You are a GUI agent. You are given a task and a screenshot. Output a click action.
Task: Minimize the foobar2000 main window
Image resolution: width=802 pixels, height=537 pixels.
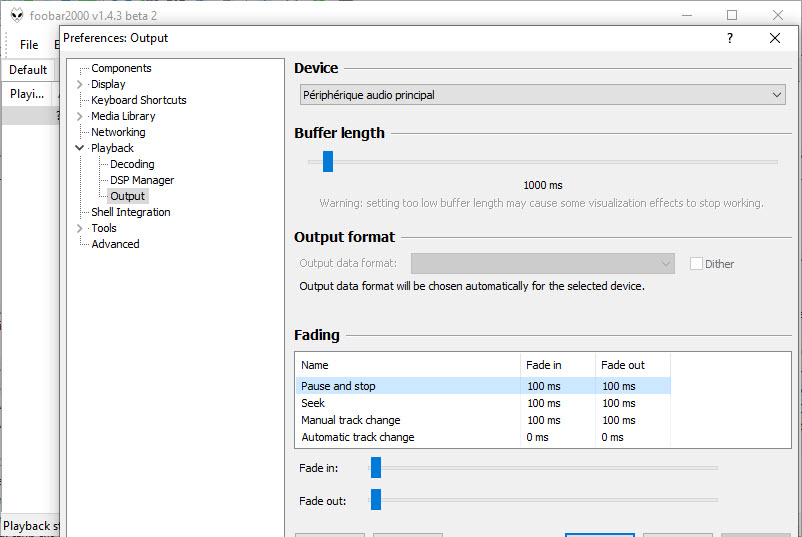point(687,15)
